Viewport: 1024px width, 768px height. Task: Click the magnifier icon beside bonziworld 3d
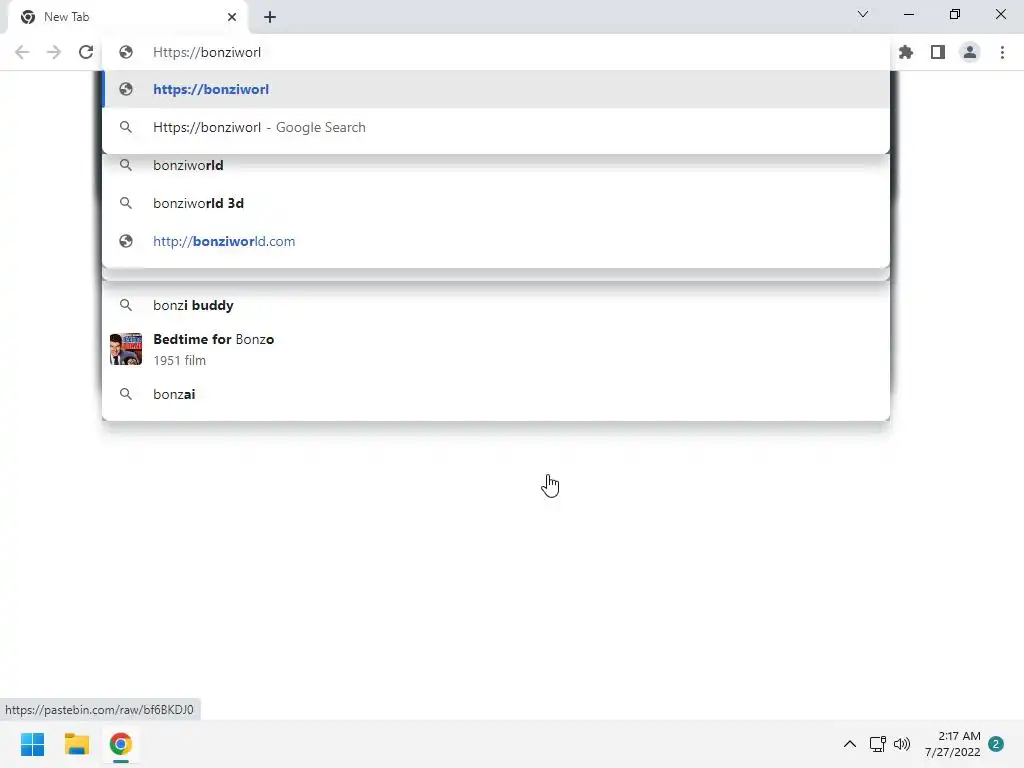tap(126, 203)
